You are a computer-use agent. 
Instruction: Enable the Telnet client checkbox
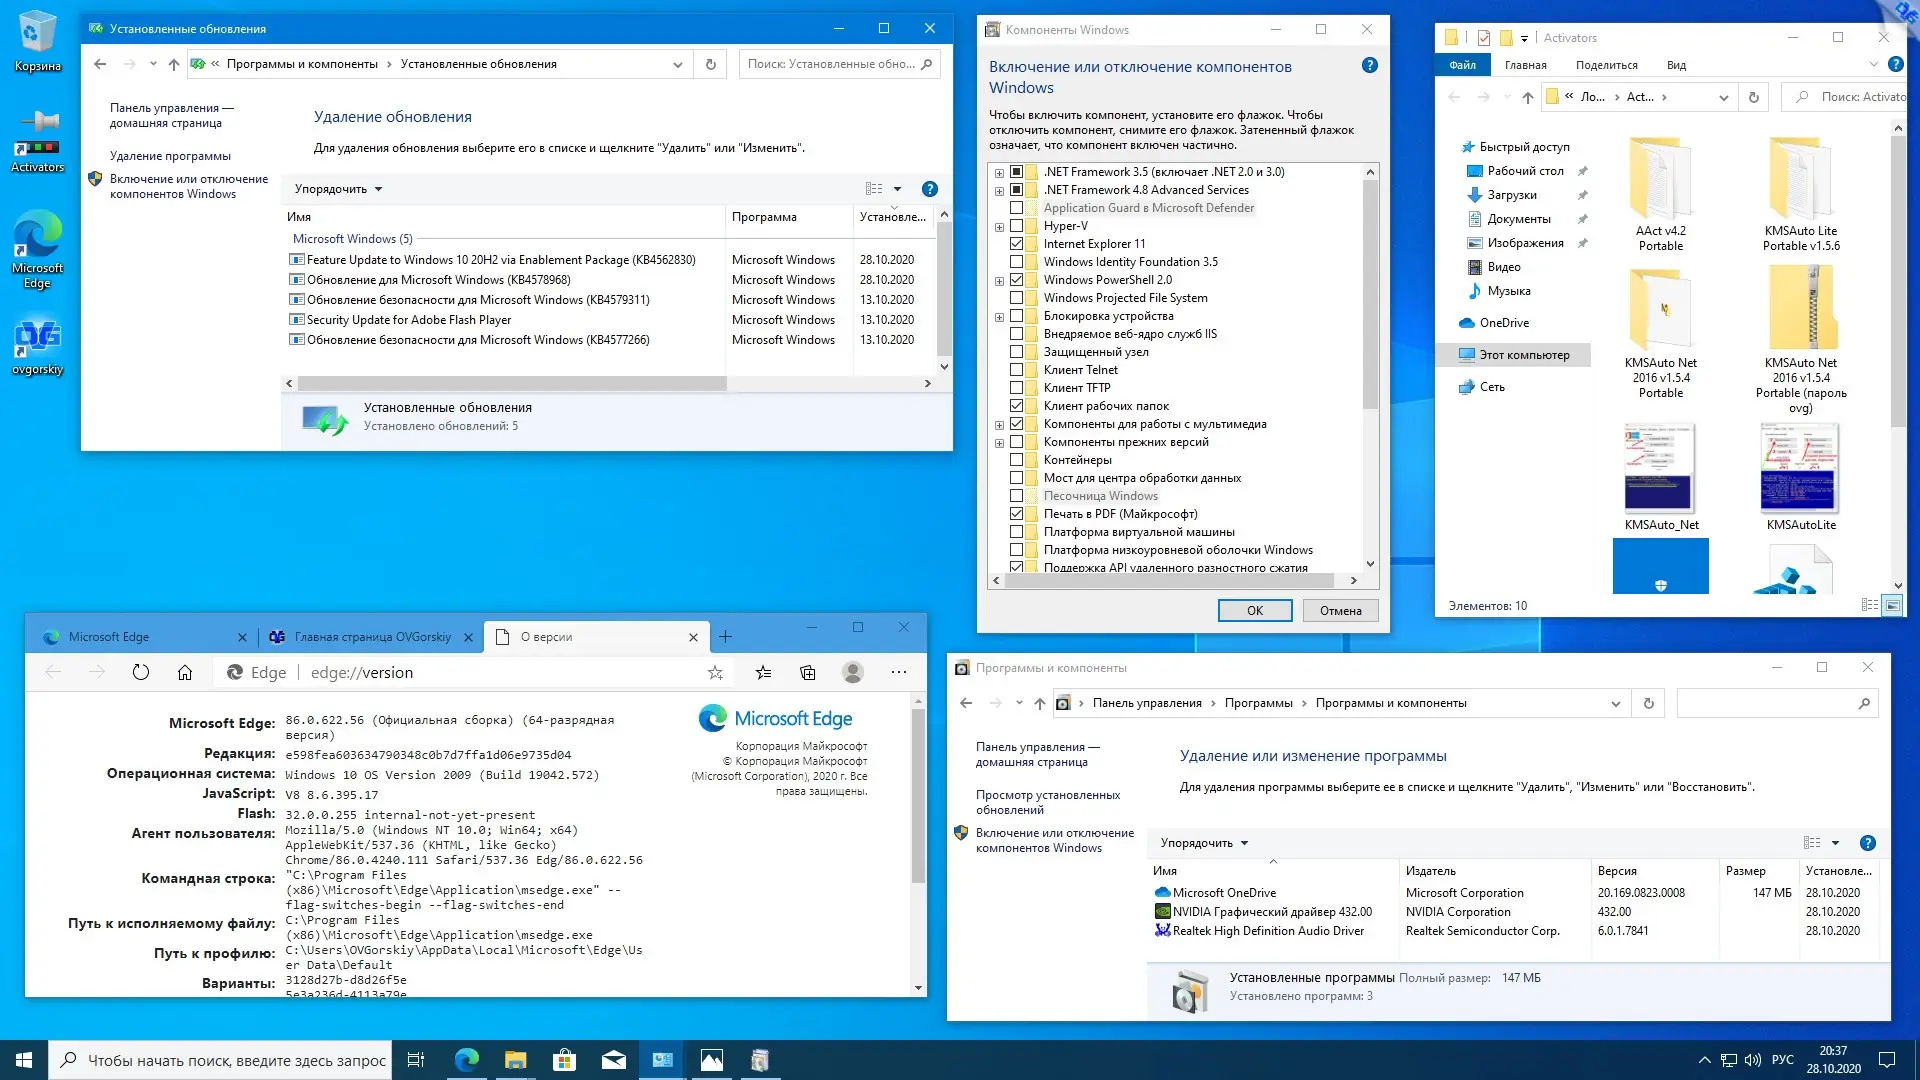click(x=1016, y=370)
